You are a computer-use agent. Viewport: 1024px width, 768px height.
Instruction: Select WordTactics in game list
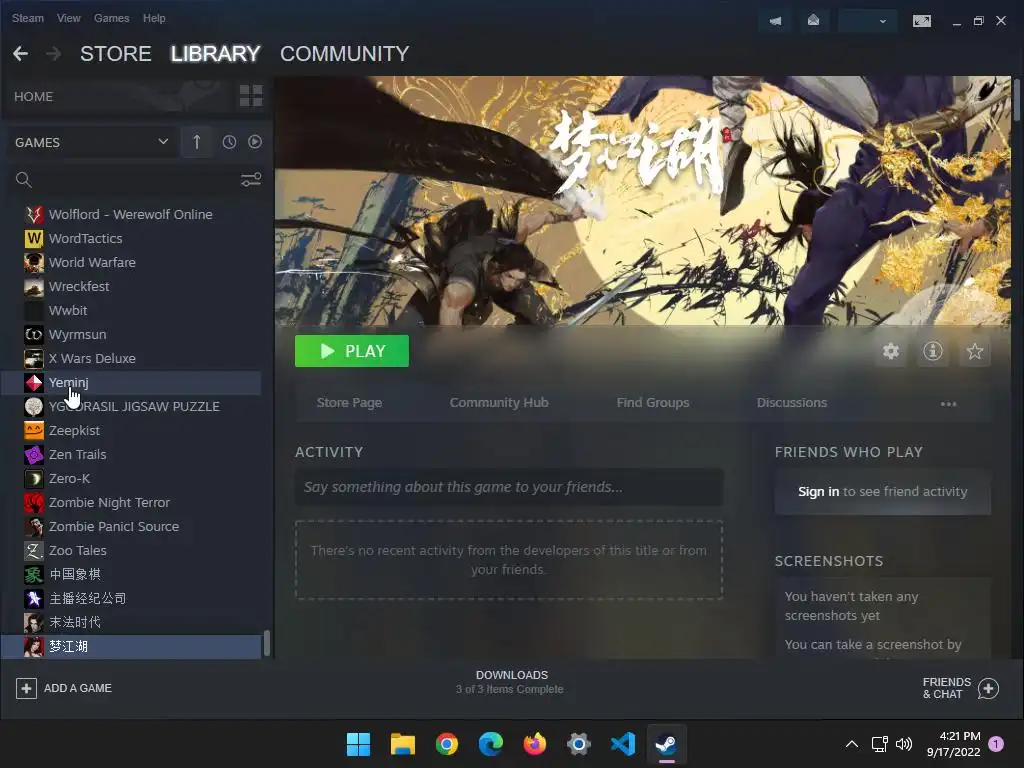[x=131, y=238]
